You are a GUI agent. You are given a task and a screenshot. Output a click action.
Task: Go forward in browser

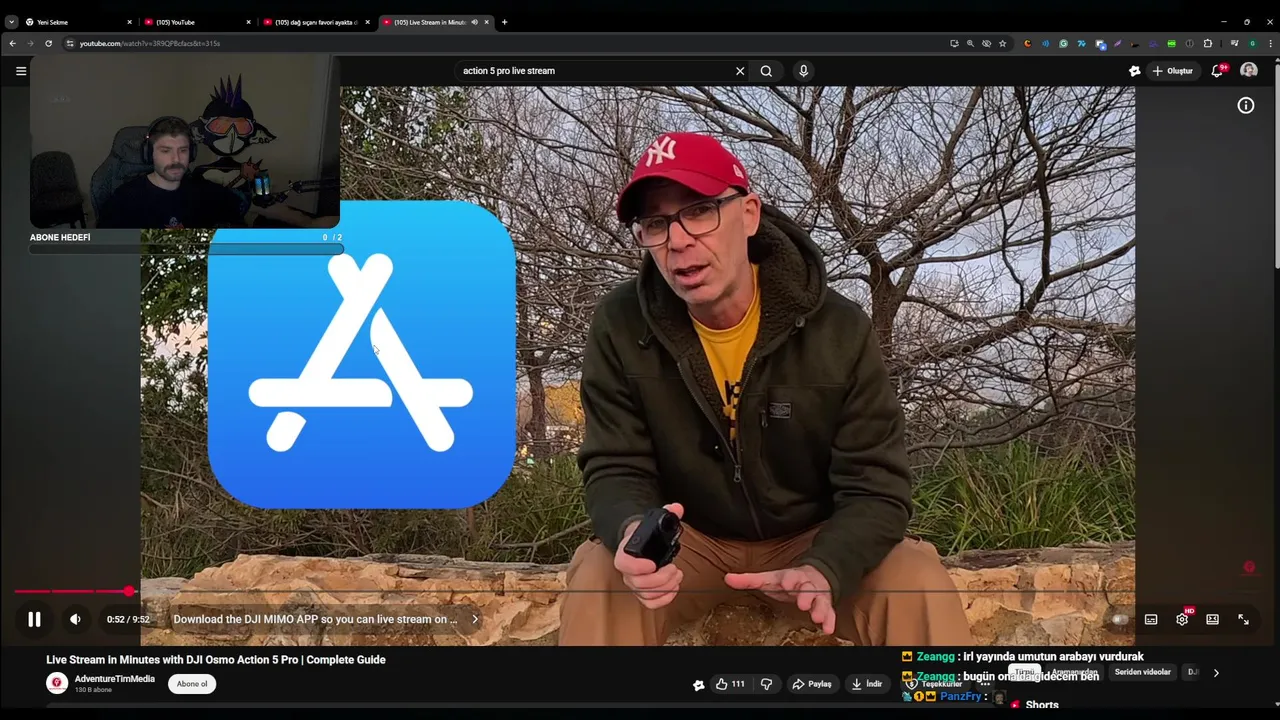coord(30,43)
